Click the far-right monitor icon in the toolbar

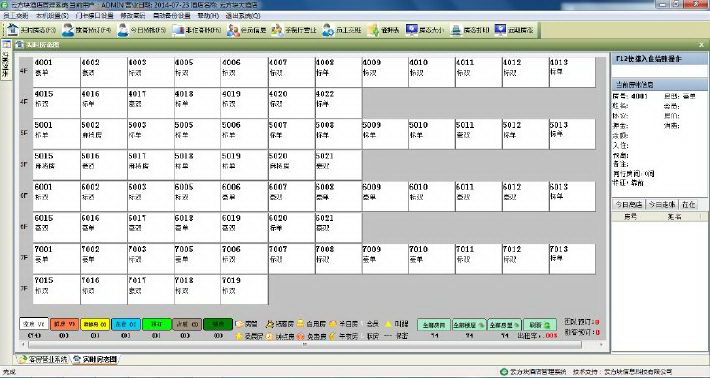(x=500, y=30)
